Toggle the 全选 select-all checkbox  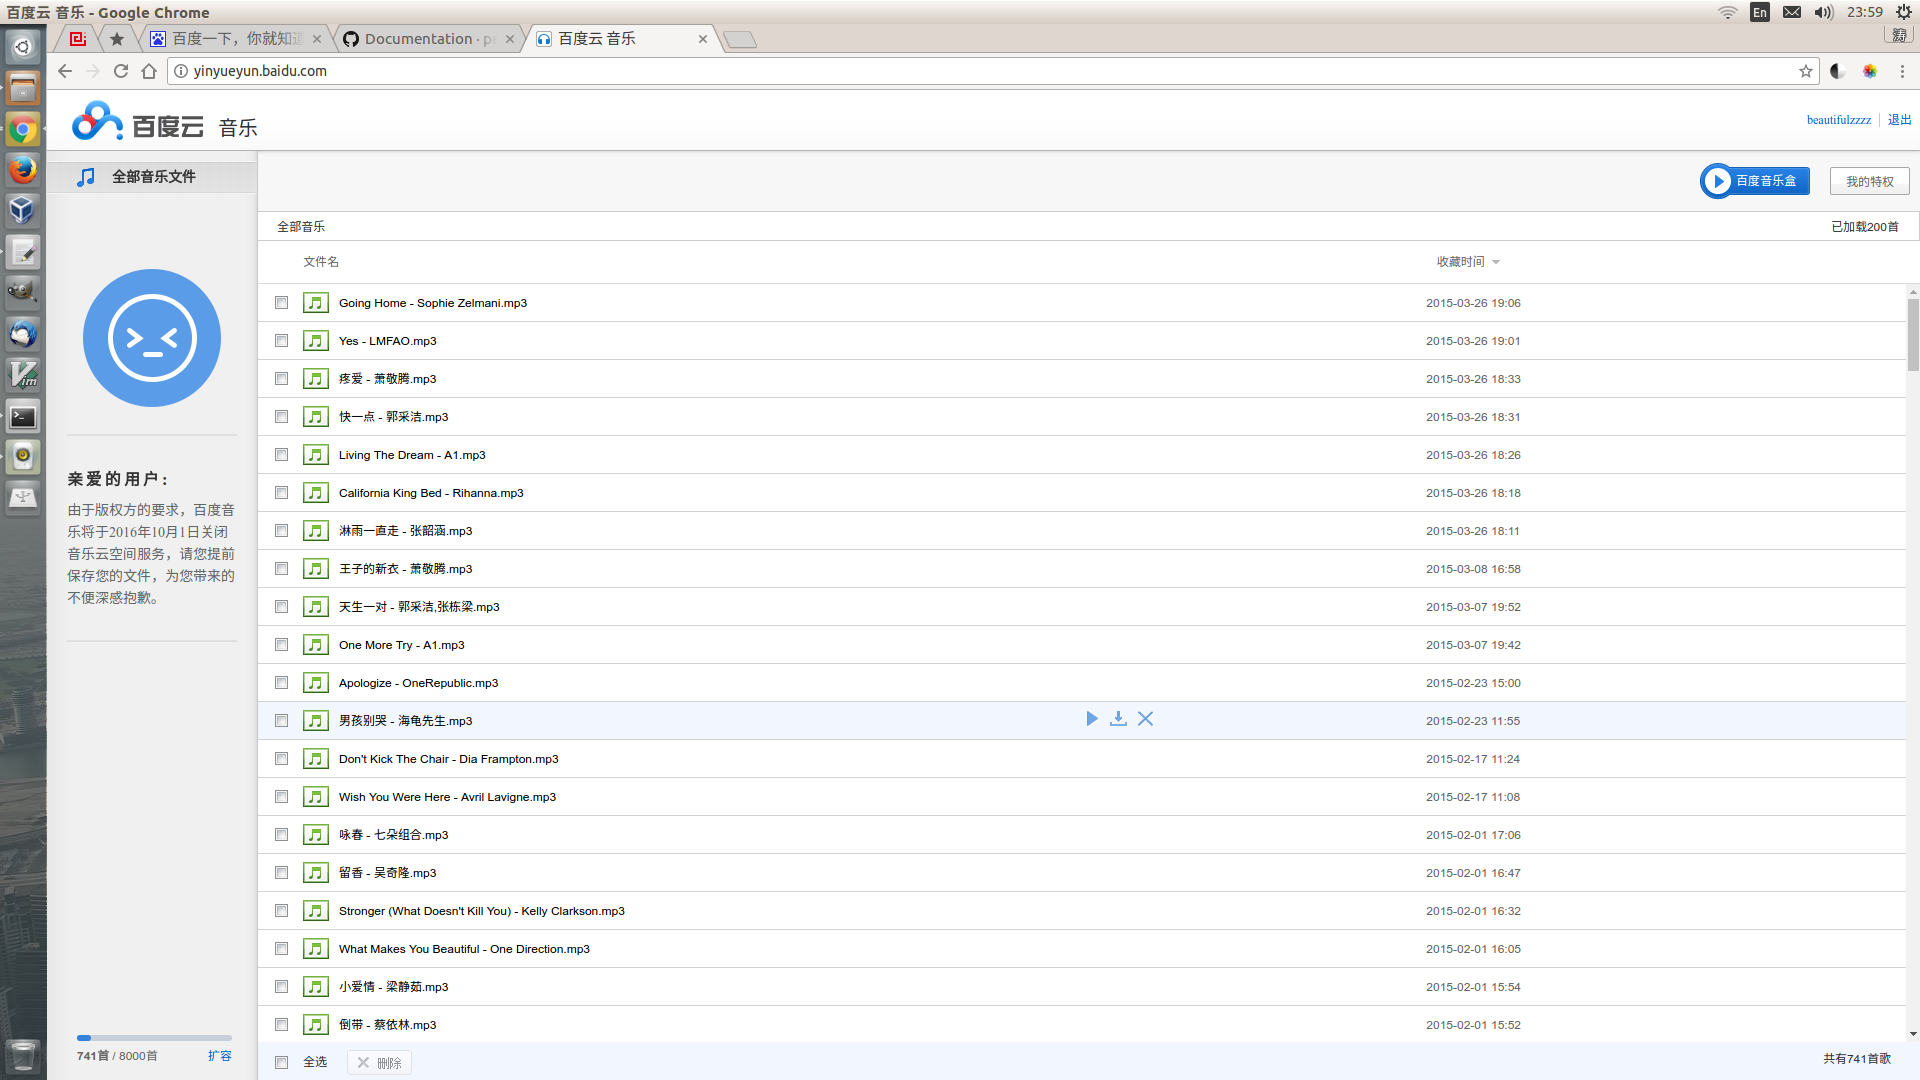(x=281, y=1062)
